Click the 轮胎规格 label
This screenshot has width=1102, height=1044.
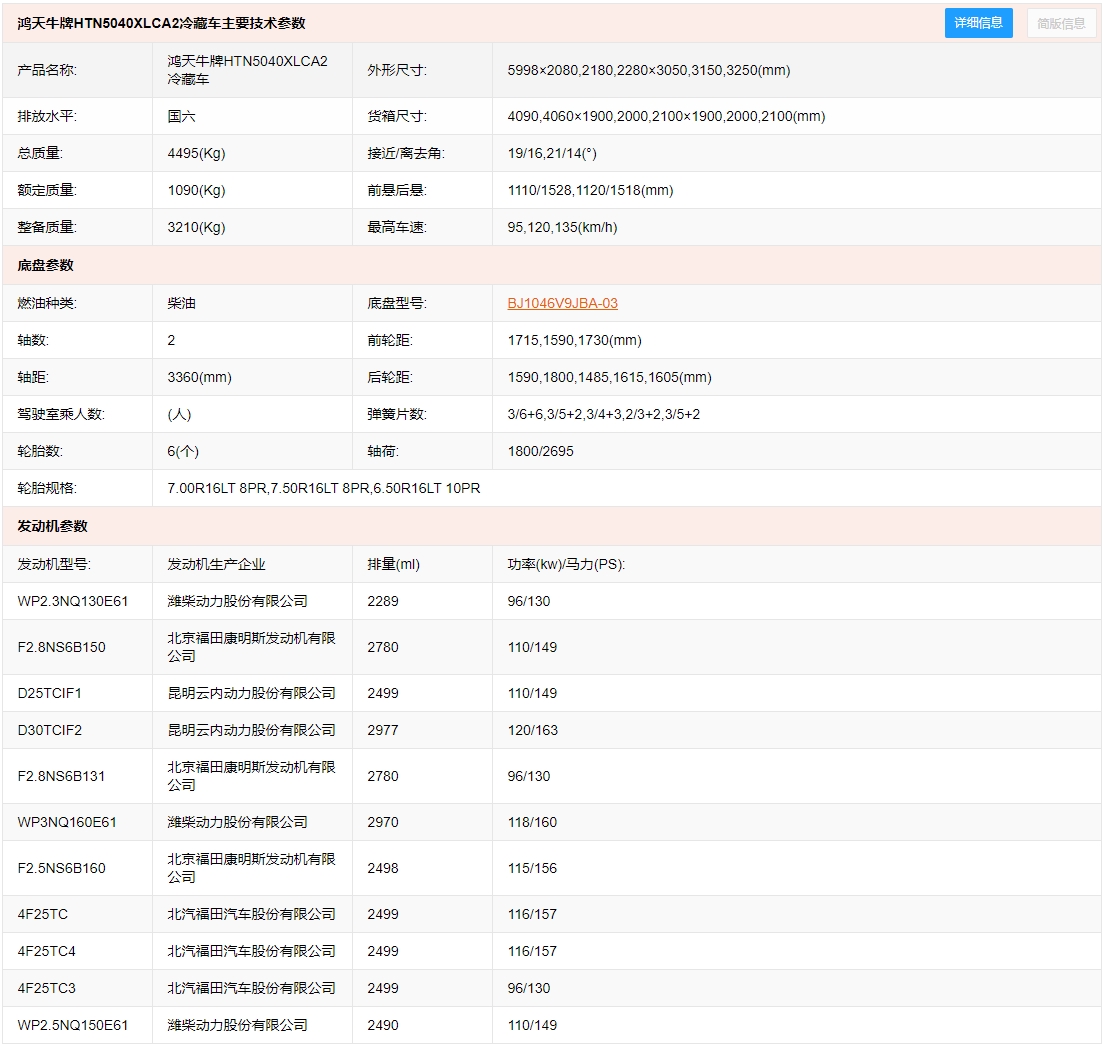[47, 488]
